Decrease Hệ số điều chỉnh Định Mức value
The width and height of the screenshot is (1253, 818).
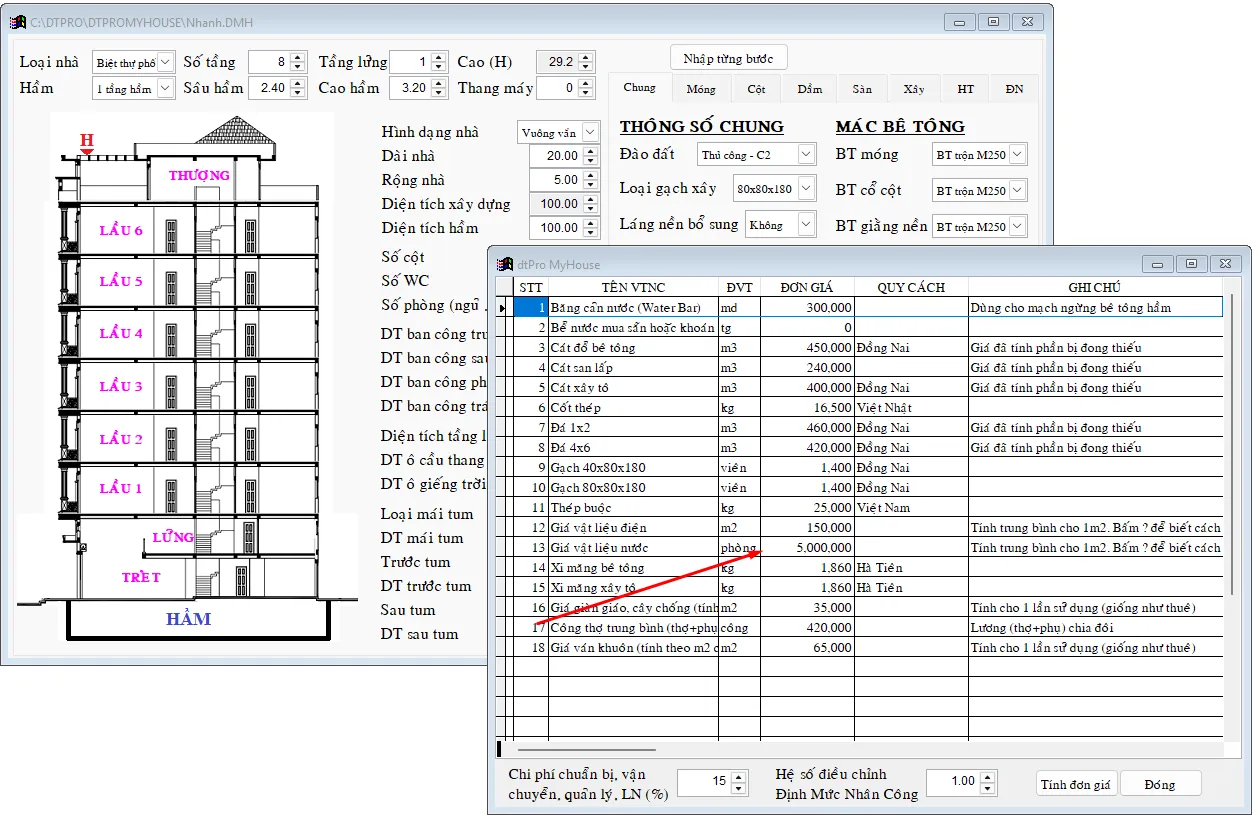click(x=988, y=787)
